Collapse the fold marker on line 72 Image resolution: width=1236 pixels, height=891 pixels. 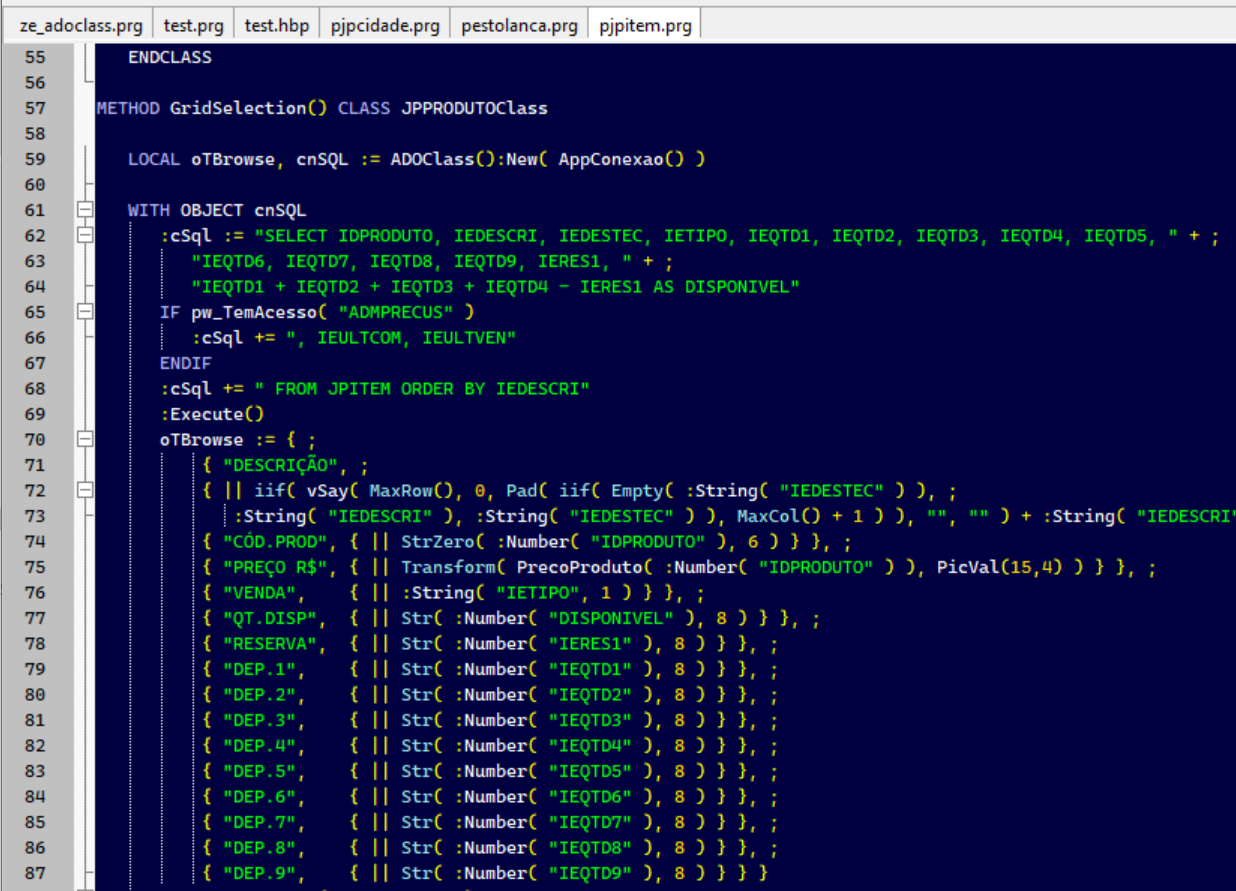[x=85, y=490]
